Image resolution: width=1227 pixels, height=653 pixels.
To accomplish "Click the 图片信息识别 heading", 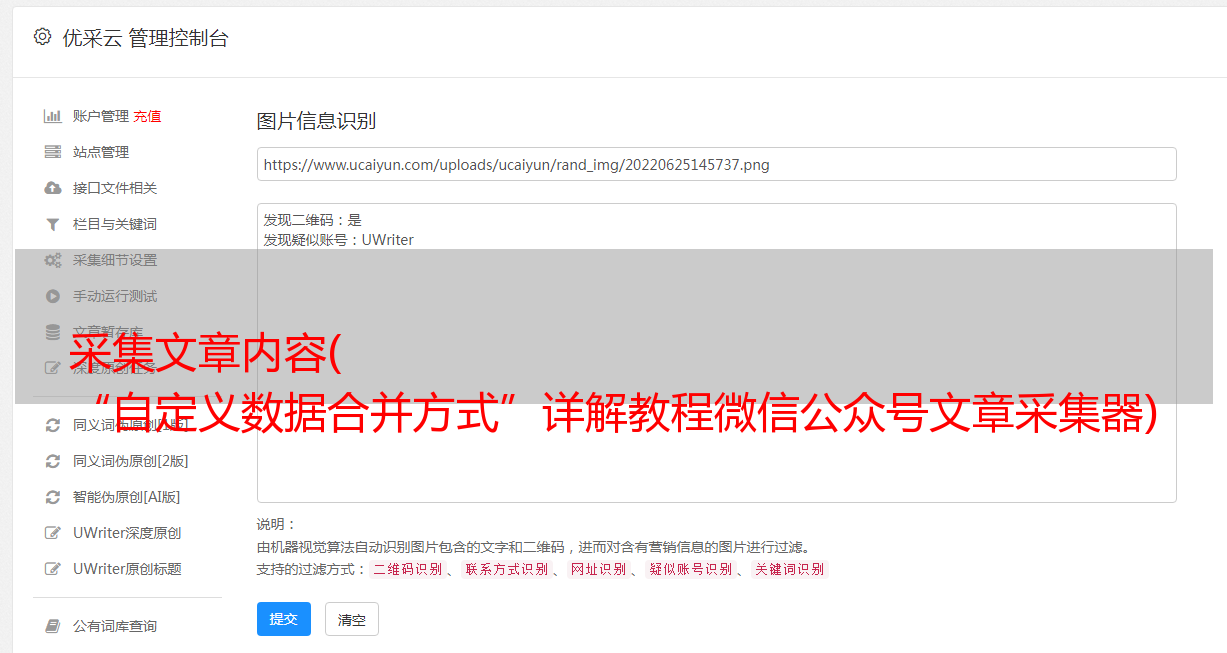I will click(316, 121).
